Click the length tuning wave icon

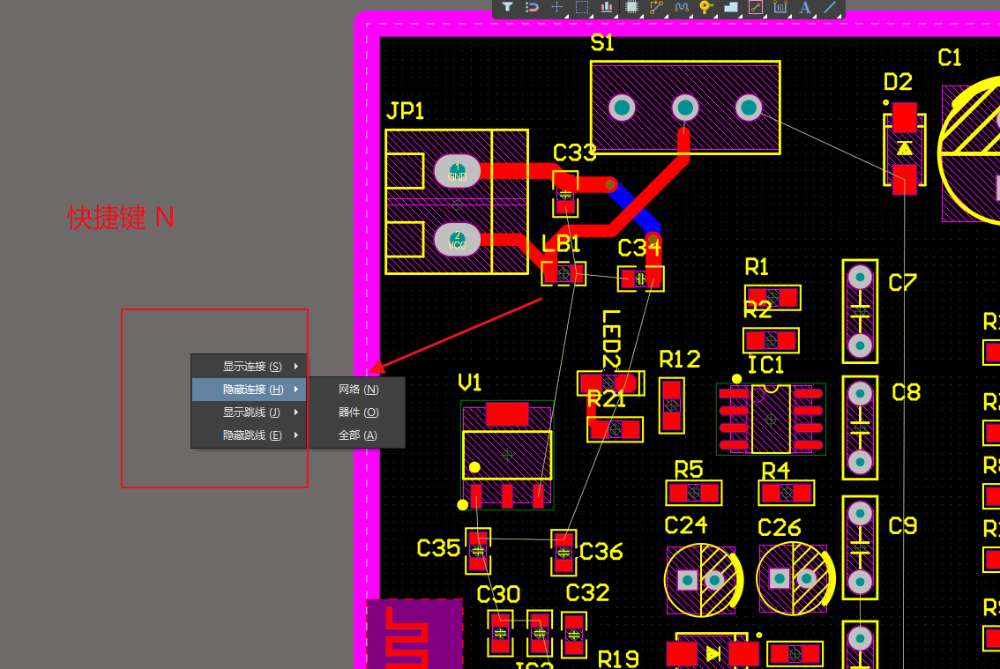[682, 7]
